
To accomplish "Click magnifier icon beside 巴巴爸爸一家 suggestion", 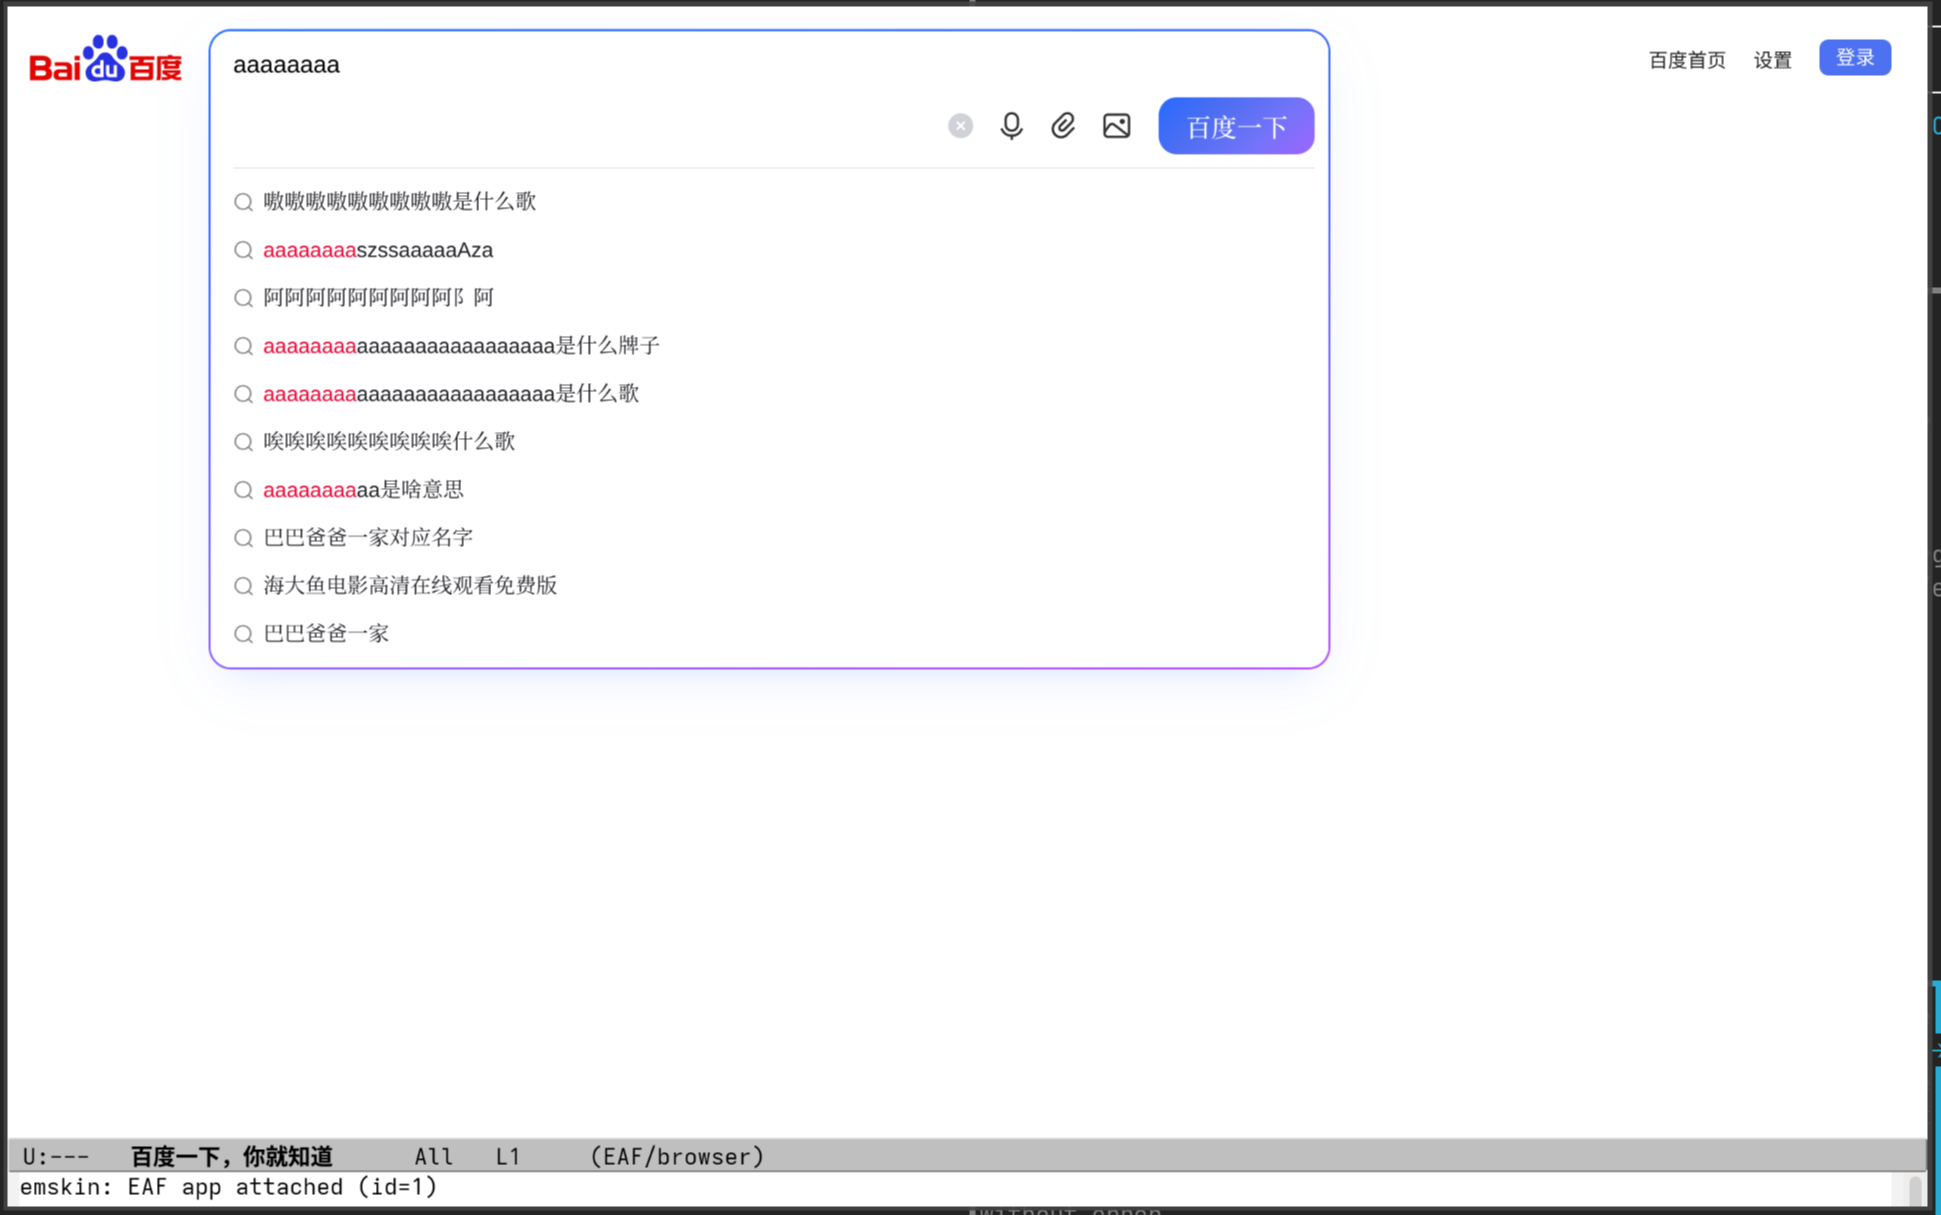I will click(x=243, y=634).
